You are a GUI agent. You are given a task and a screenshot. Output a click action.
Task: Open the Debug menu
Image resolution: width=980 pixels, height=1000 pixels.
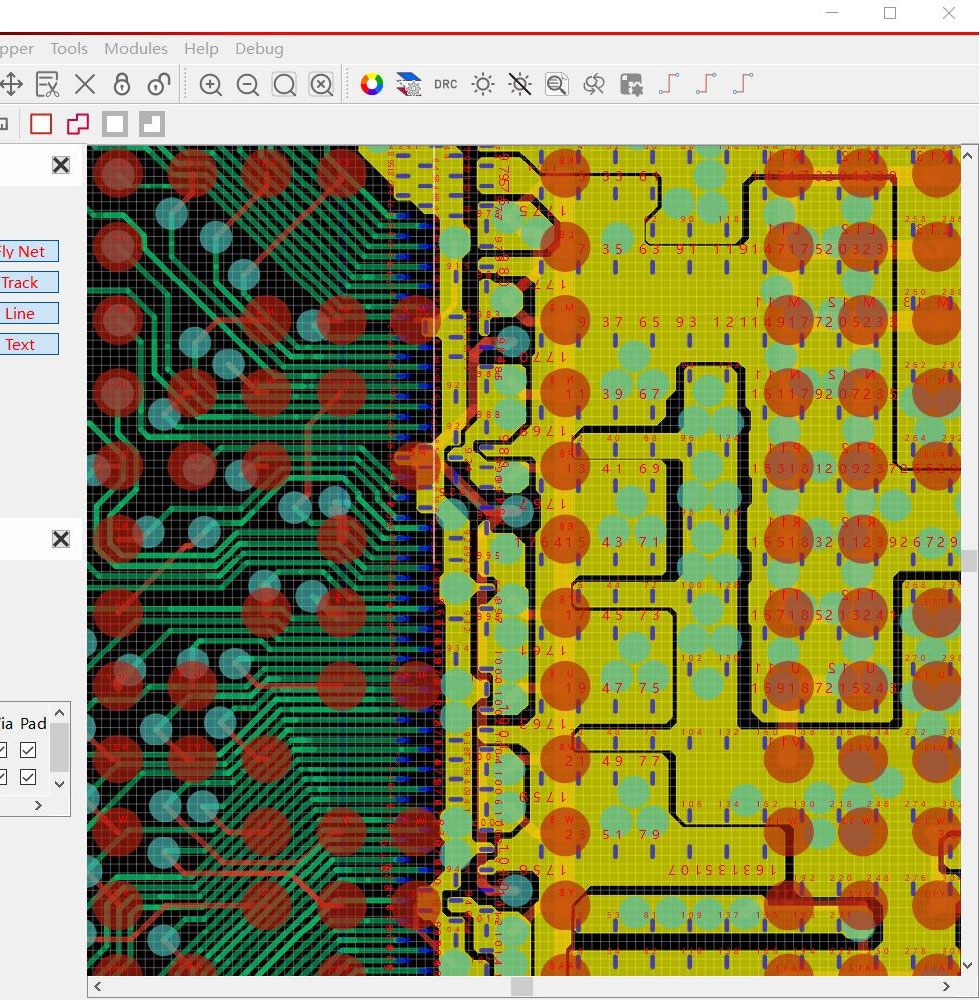[x=259, y=48]
